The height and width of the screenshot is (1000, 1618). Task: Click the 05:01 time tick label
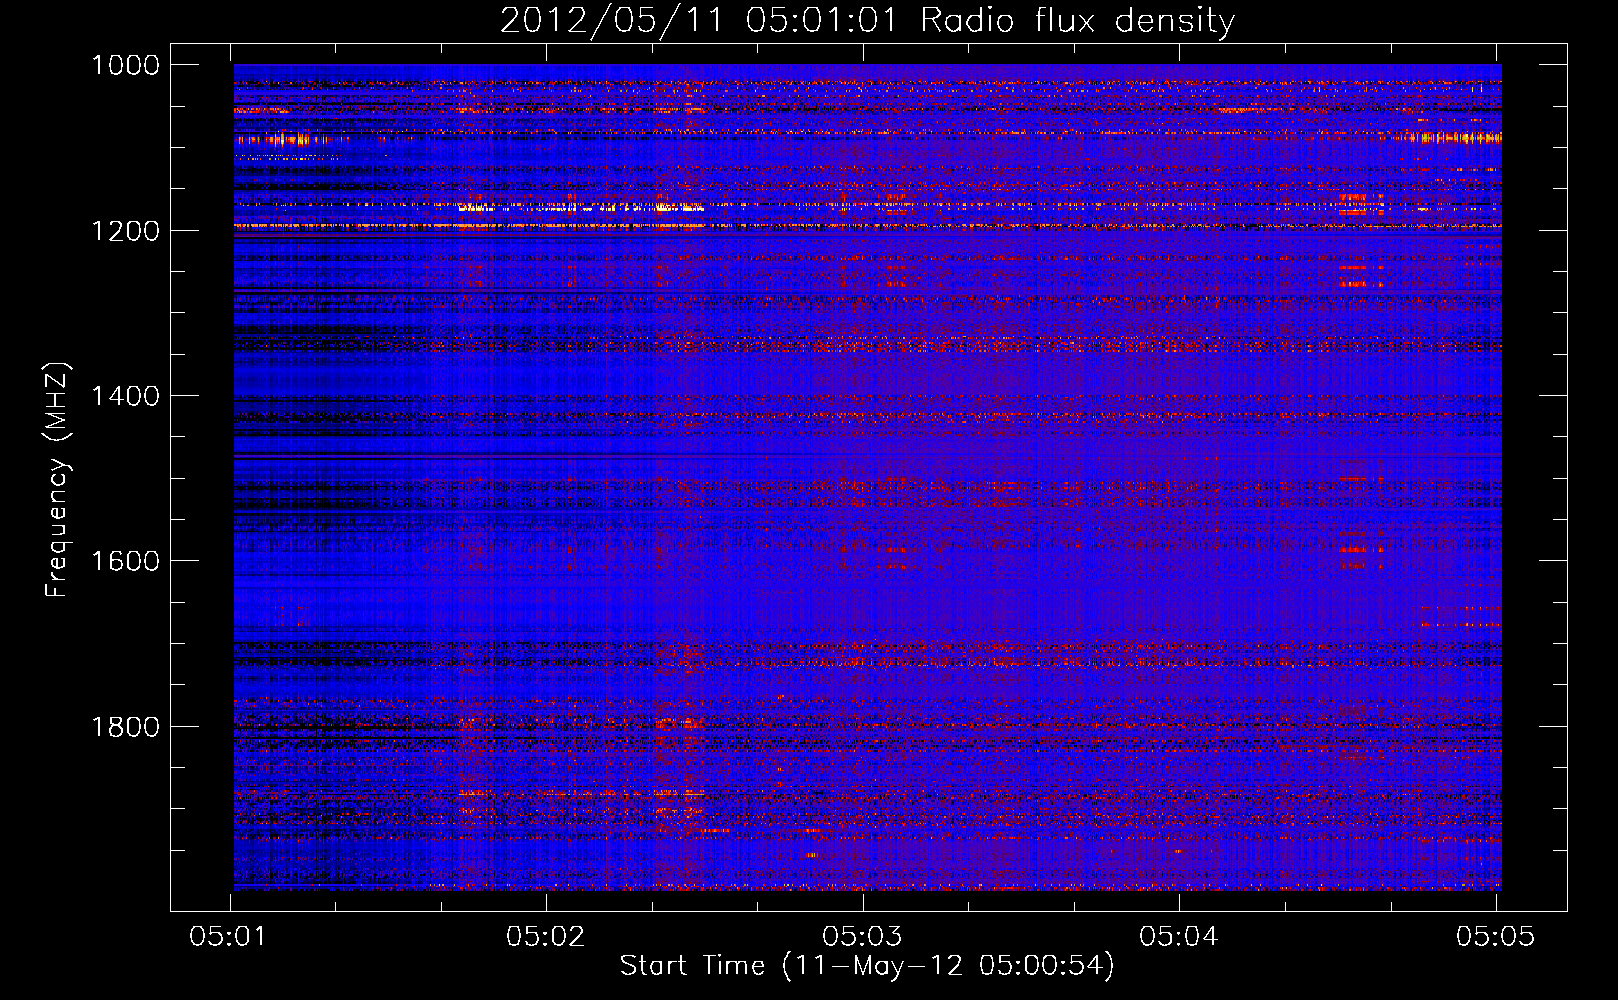point(229,936)
